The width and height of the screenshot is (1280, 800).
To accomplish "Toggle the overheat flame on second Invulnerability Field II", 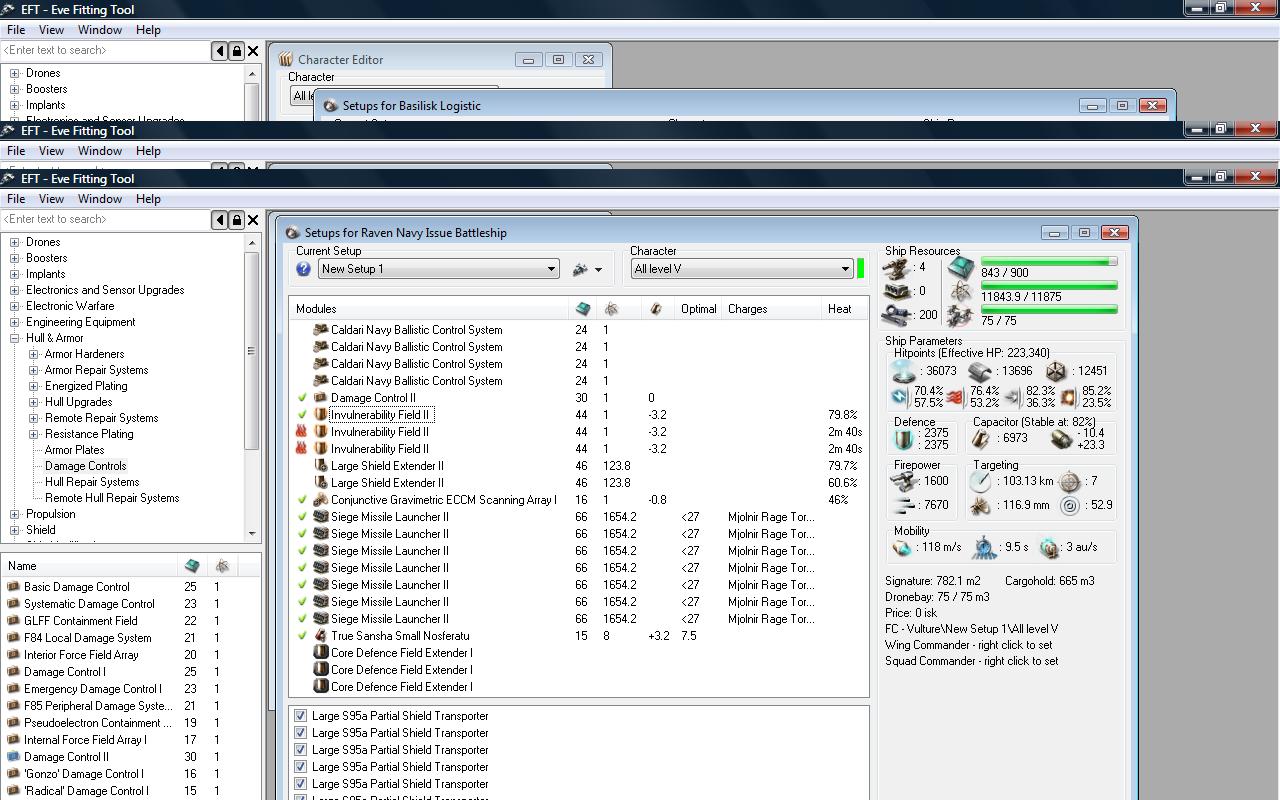I will [302, 432].
